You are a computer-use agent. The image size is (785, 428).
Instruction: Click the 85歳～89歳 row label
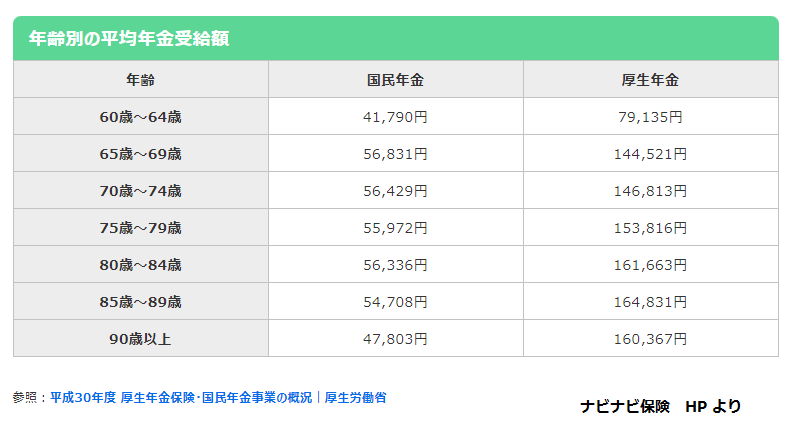141,302
